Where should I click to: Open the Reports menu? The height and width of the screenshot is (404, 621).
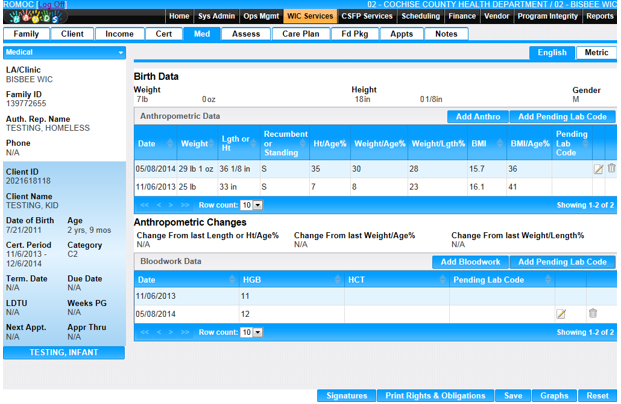(x=600, y=16)
